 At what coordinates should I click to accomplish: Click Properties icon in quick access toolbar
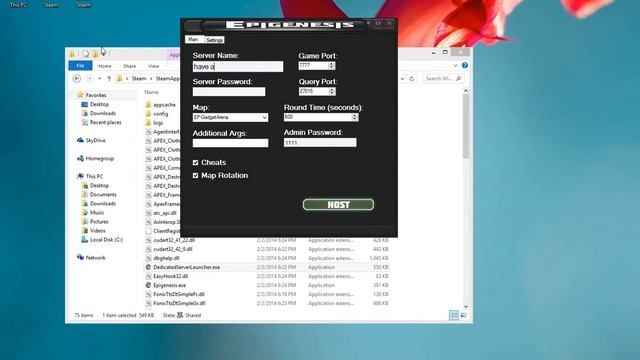[86, 53]
